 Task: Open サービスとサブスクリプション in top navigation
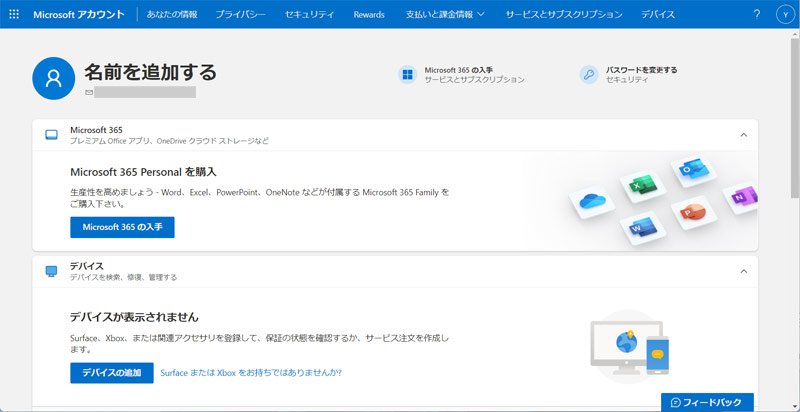point(564,14)
